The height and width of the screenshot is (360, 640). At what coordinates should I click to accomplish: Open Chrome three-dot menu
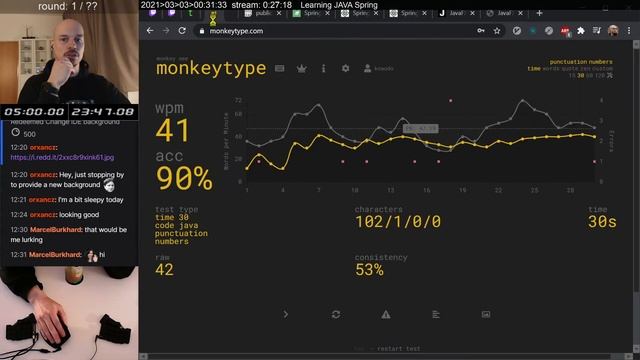click(629, 31)
